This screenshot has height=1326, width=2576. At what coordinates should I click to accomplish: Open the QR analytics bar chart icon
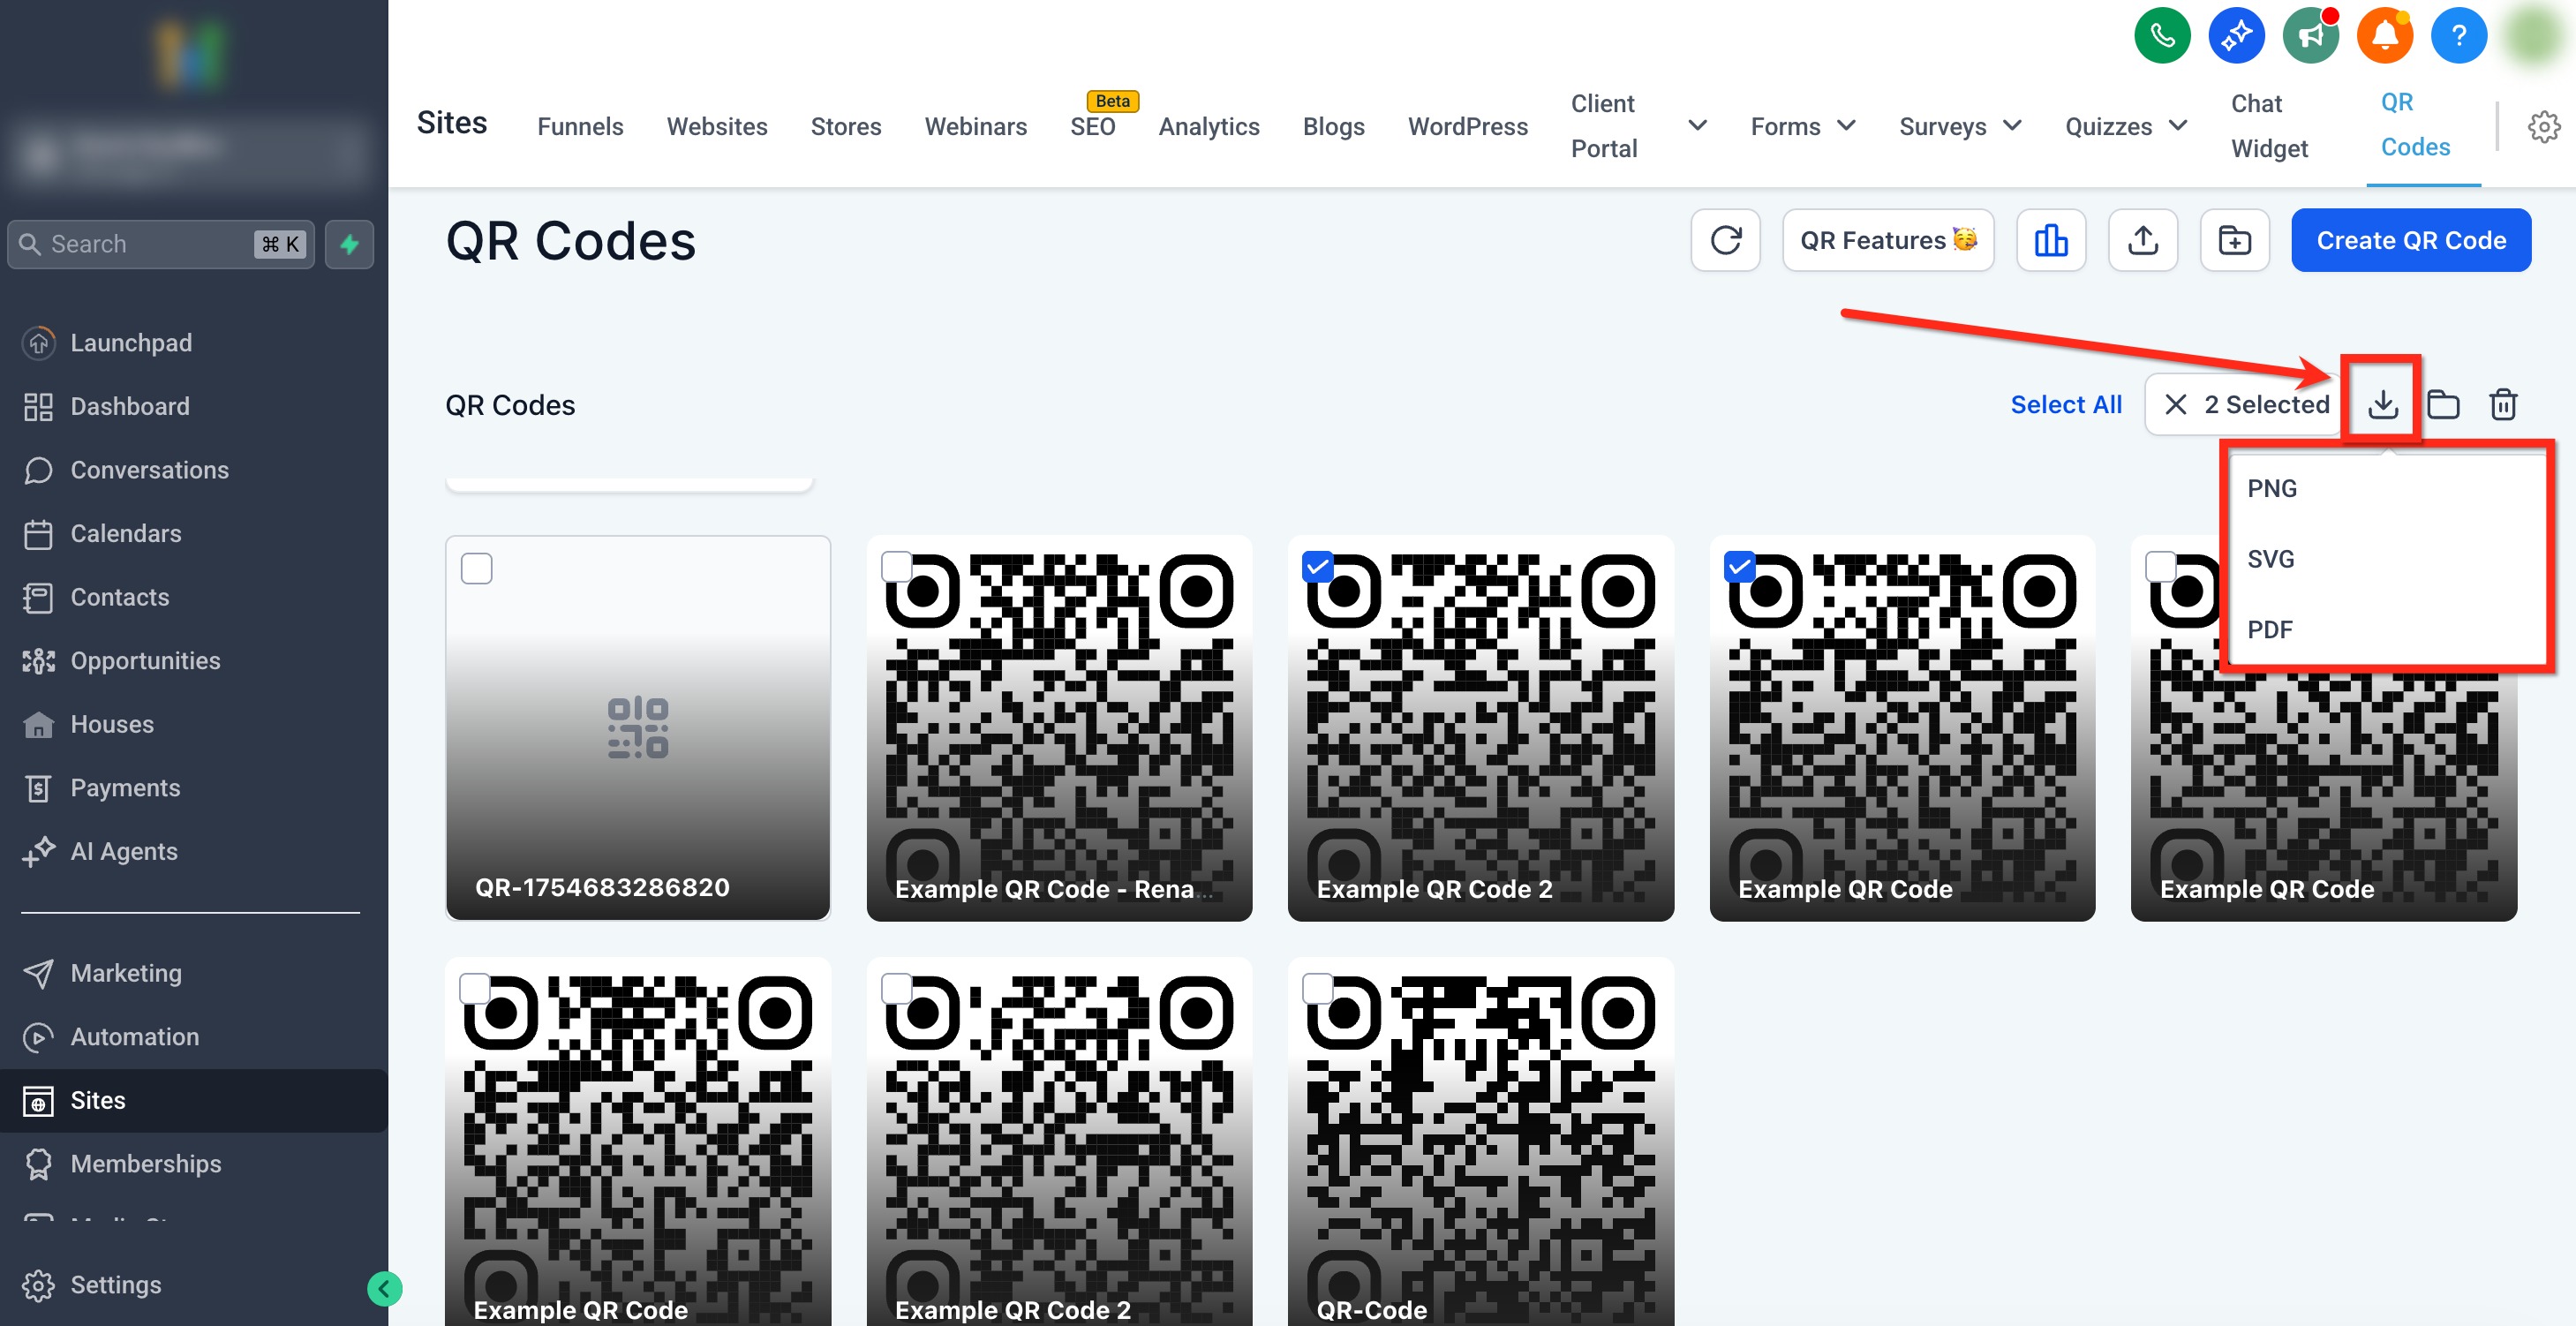tap(2050, 240)
